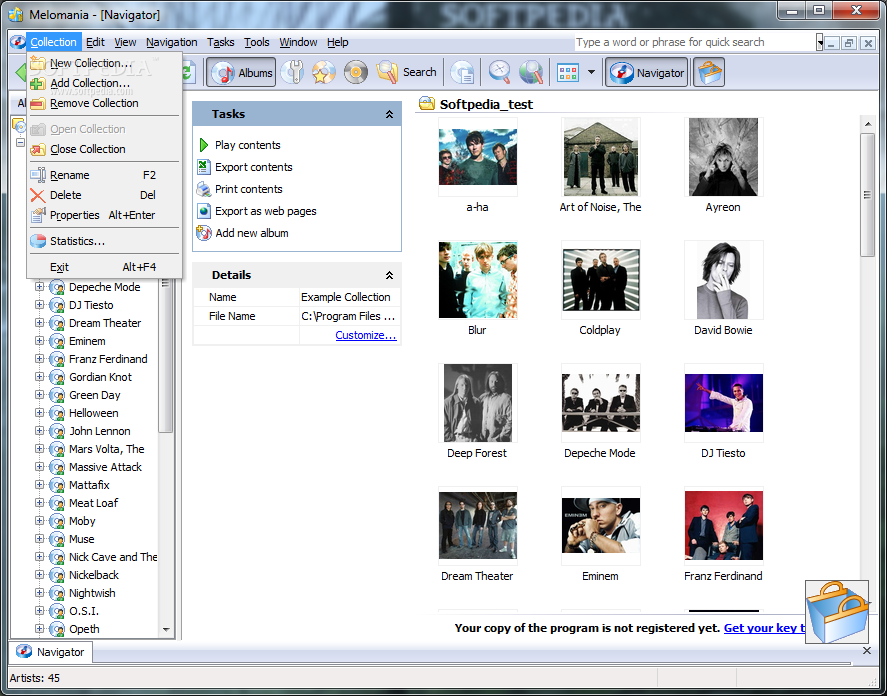Choose Delete from the Collection menu
Image resolution: width=887 pixels, height=696 pixels.
click(x=105, y=195)
